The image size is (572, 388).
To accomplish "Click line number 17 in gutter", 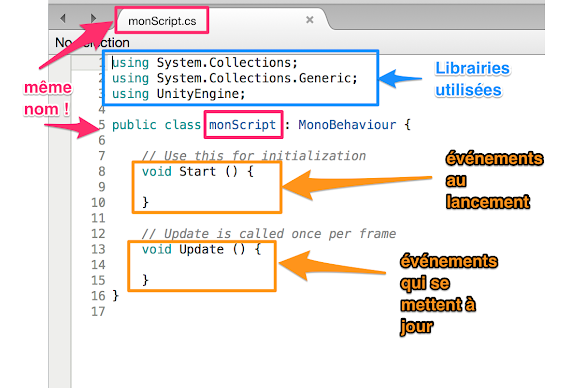I will 98,311.
